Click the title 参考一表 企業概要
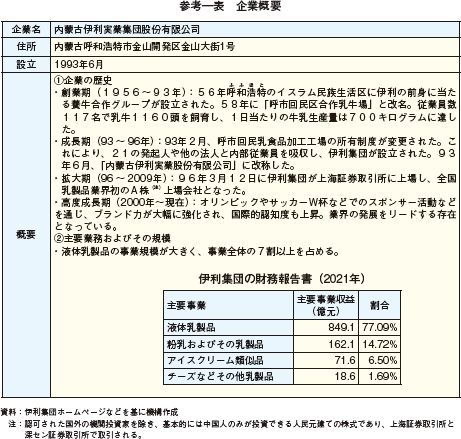The height and width of the screenshot is (439, 461). pos(230,6)
